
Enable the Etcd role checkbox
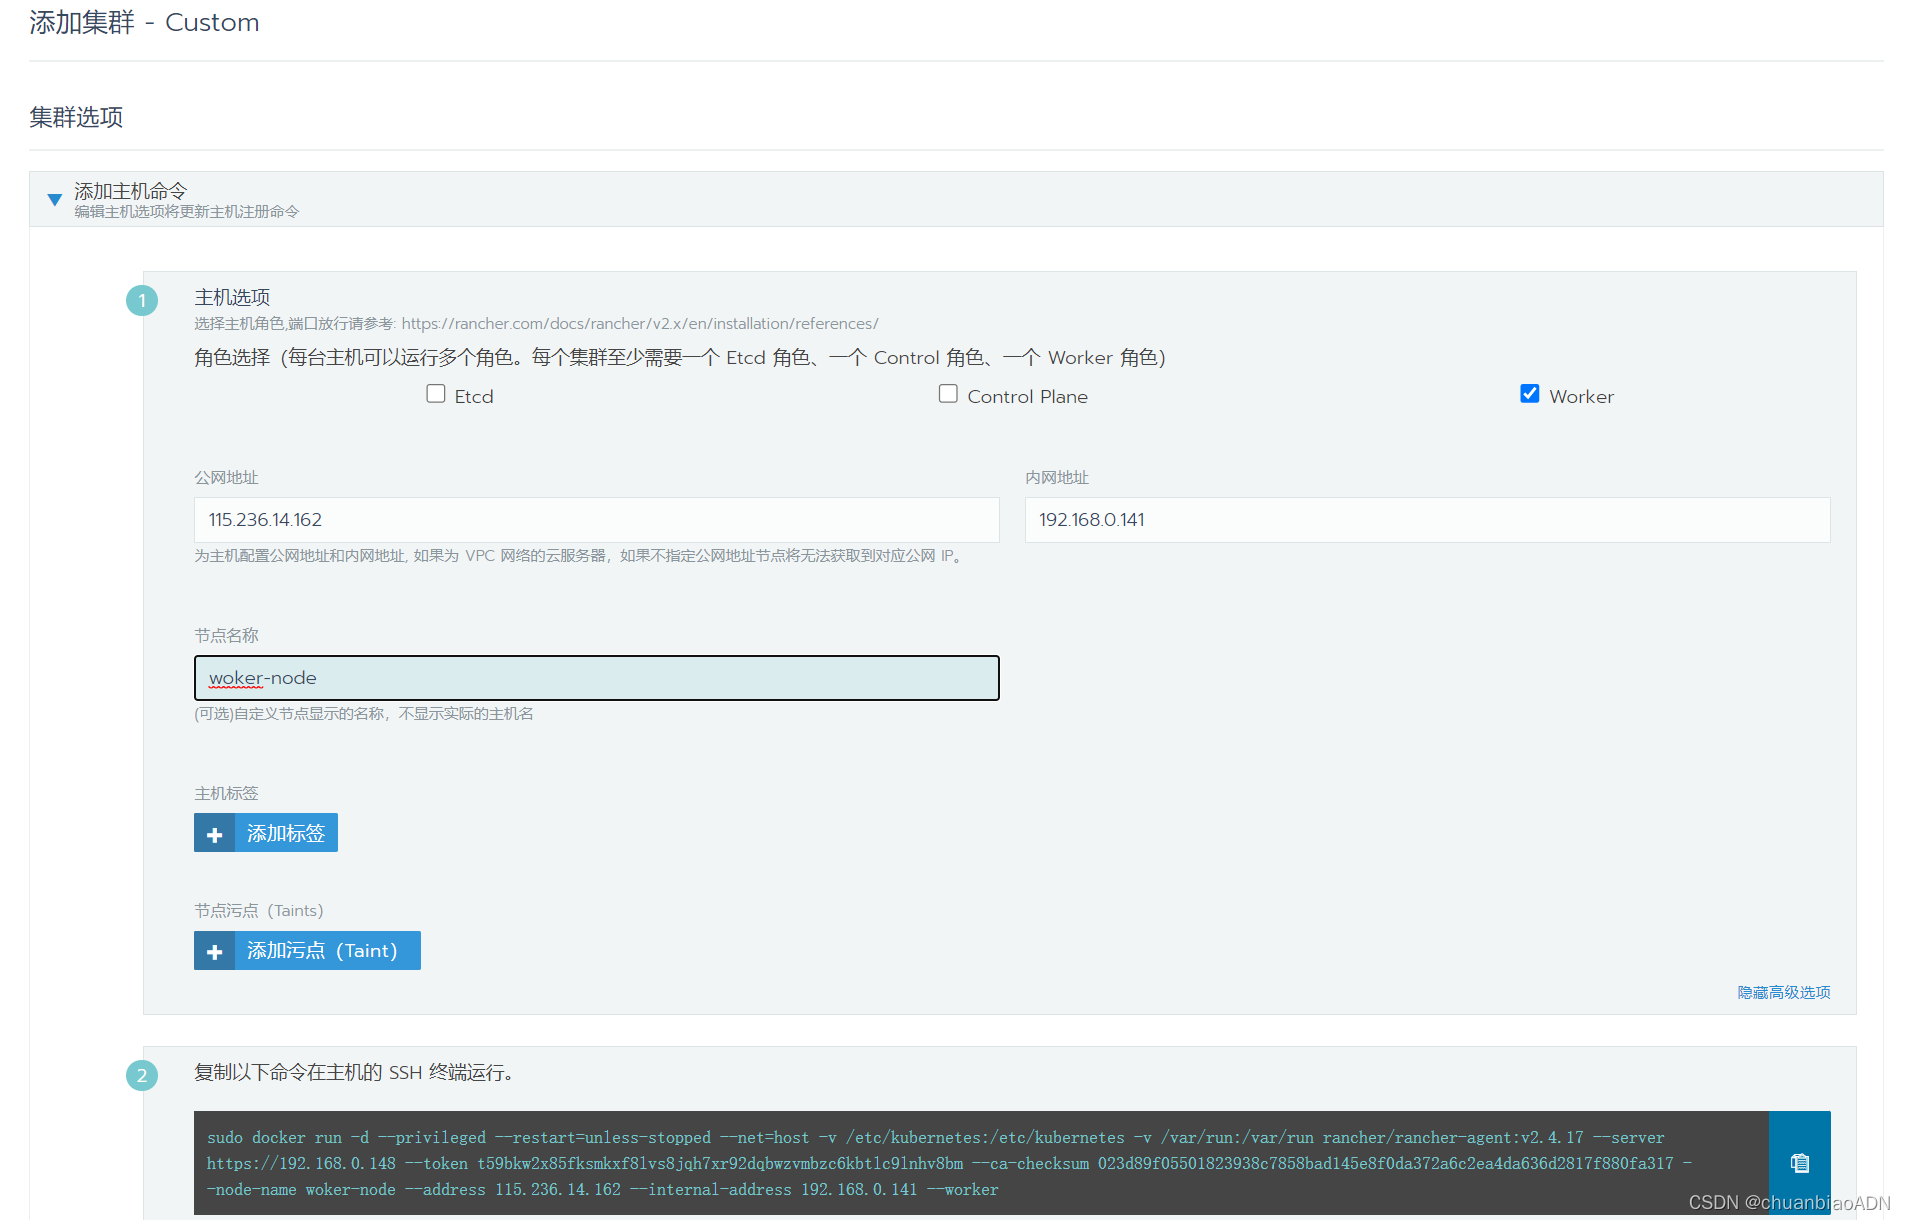tap(436, 394)
